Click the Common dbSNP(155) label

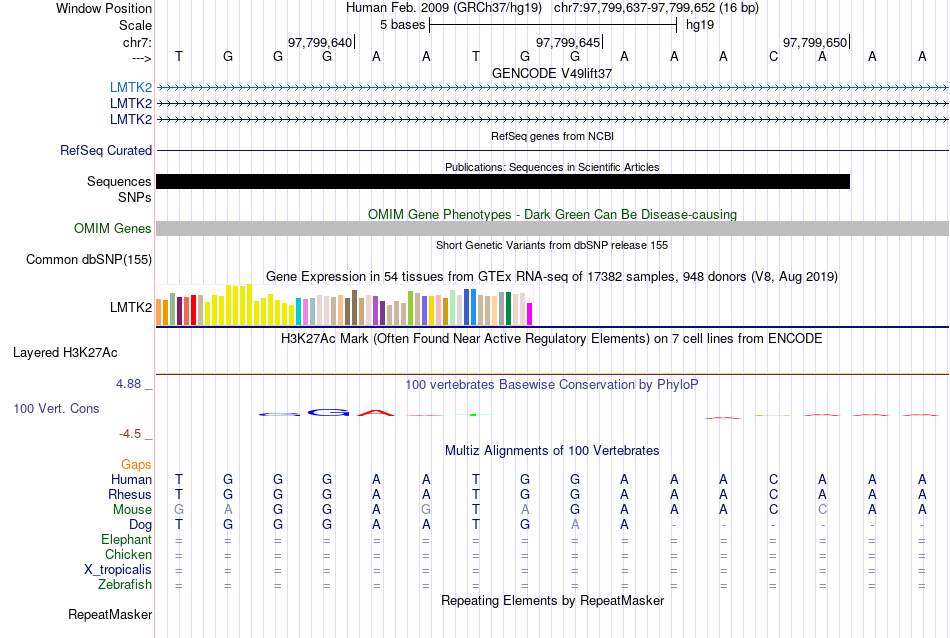88,259
